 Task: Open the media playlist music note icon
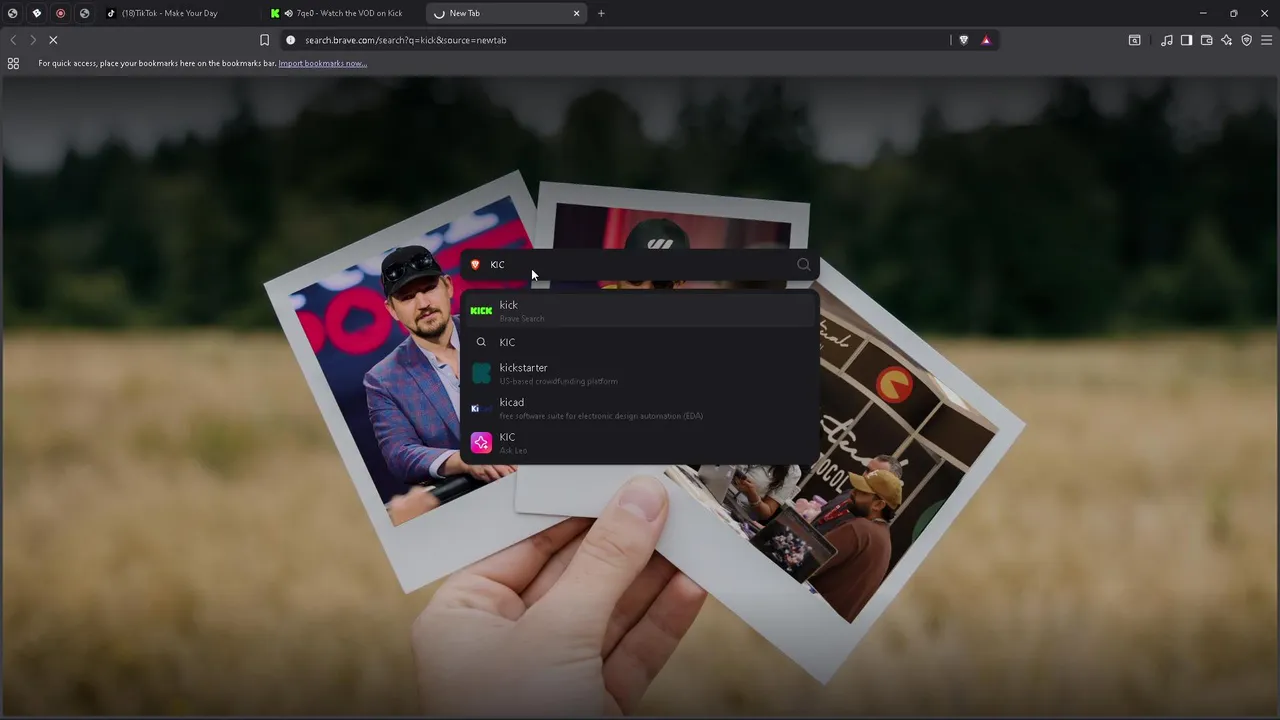tap(1167, 40)
